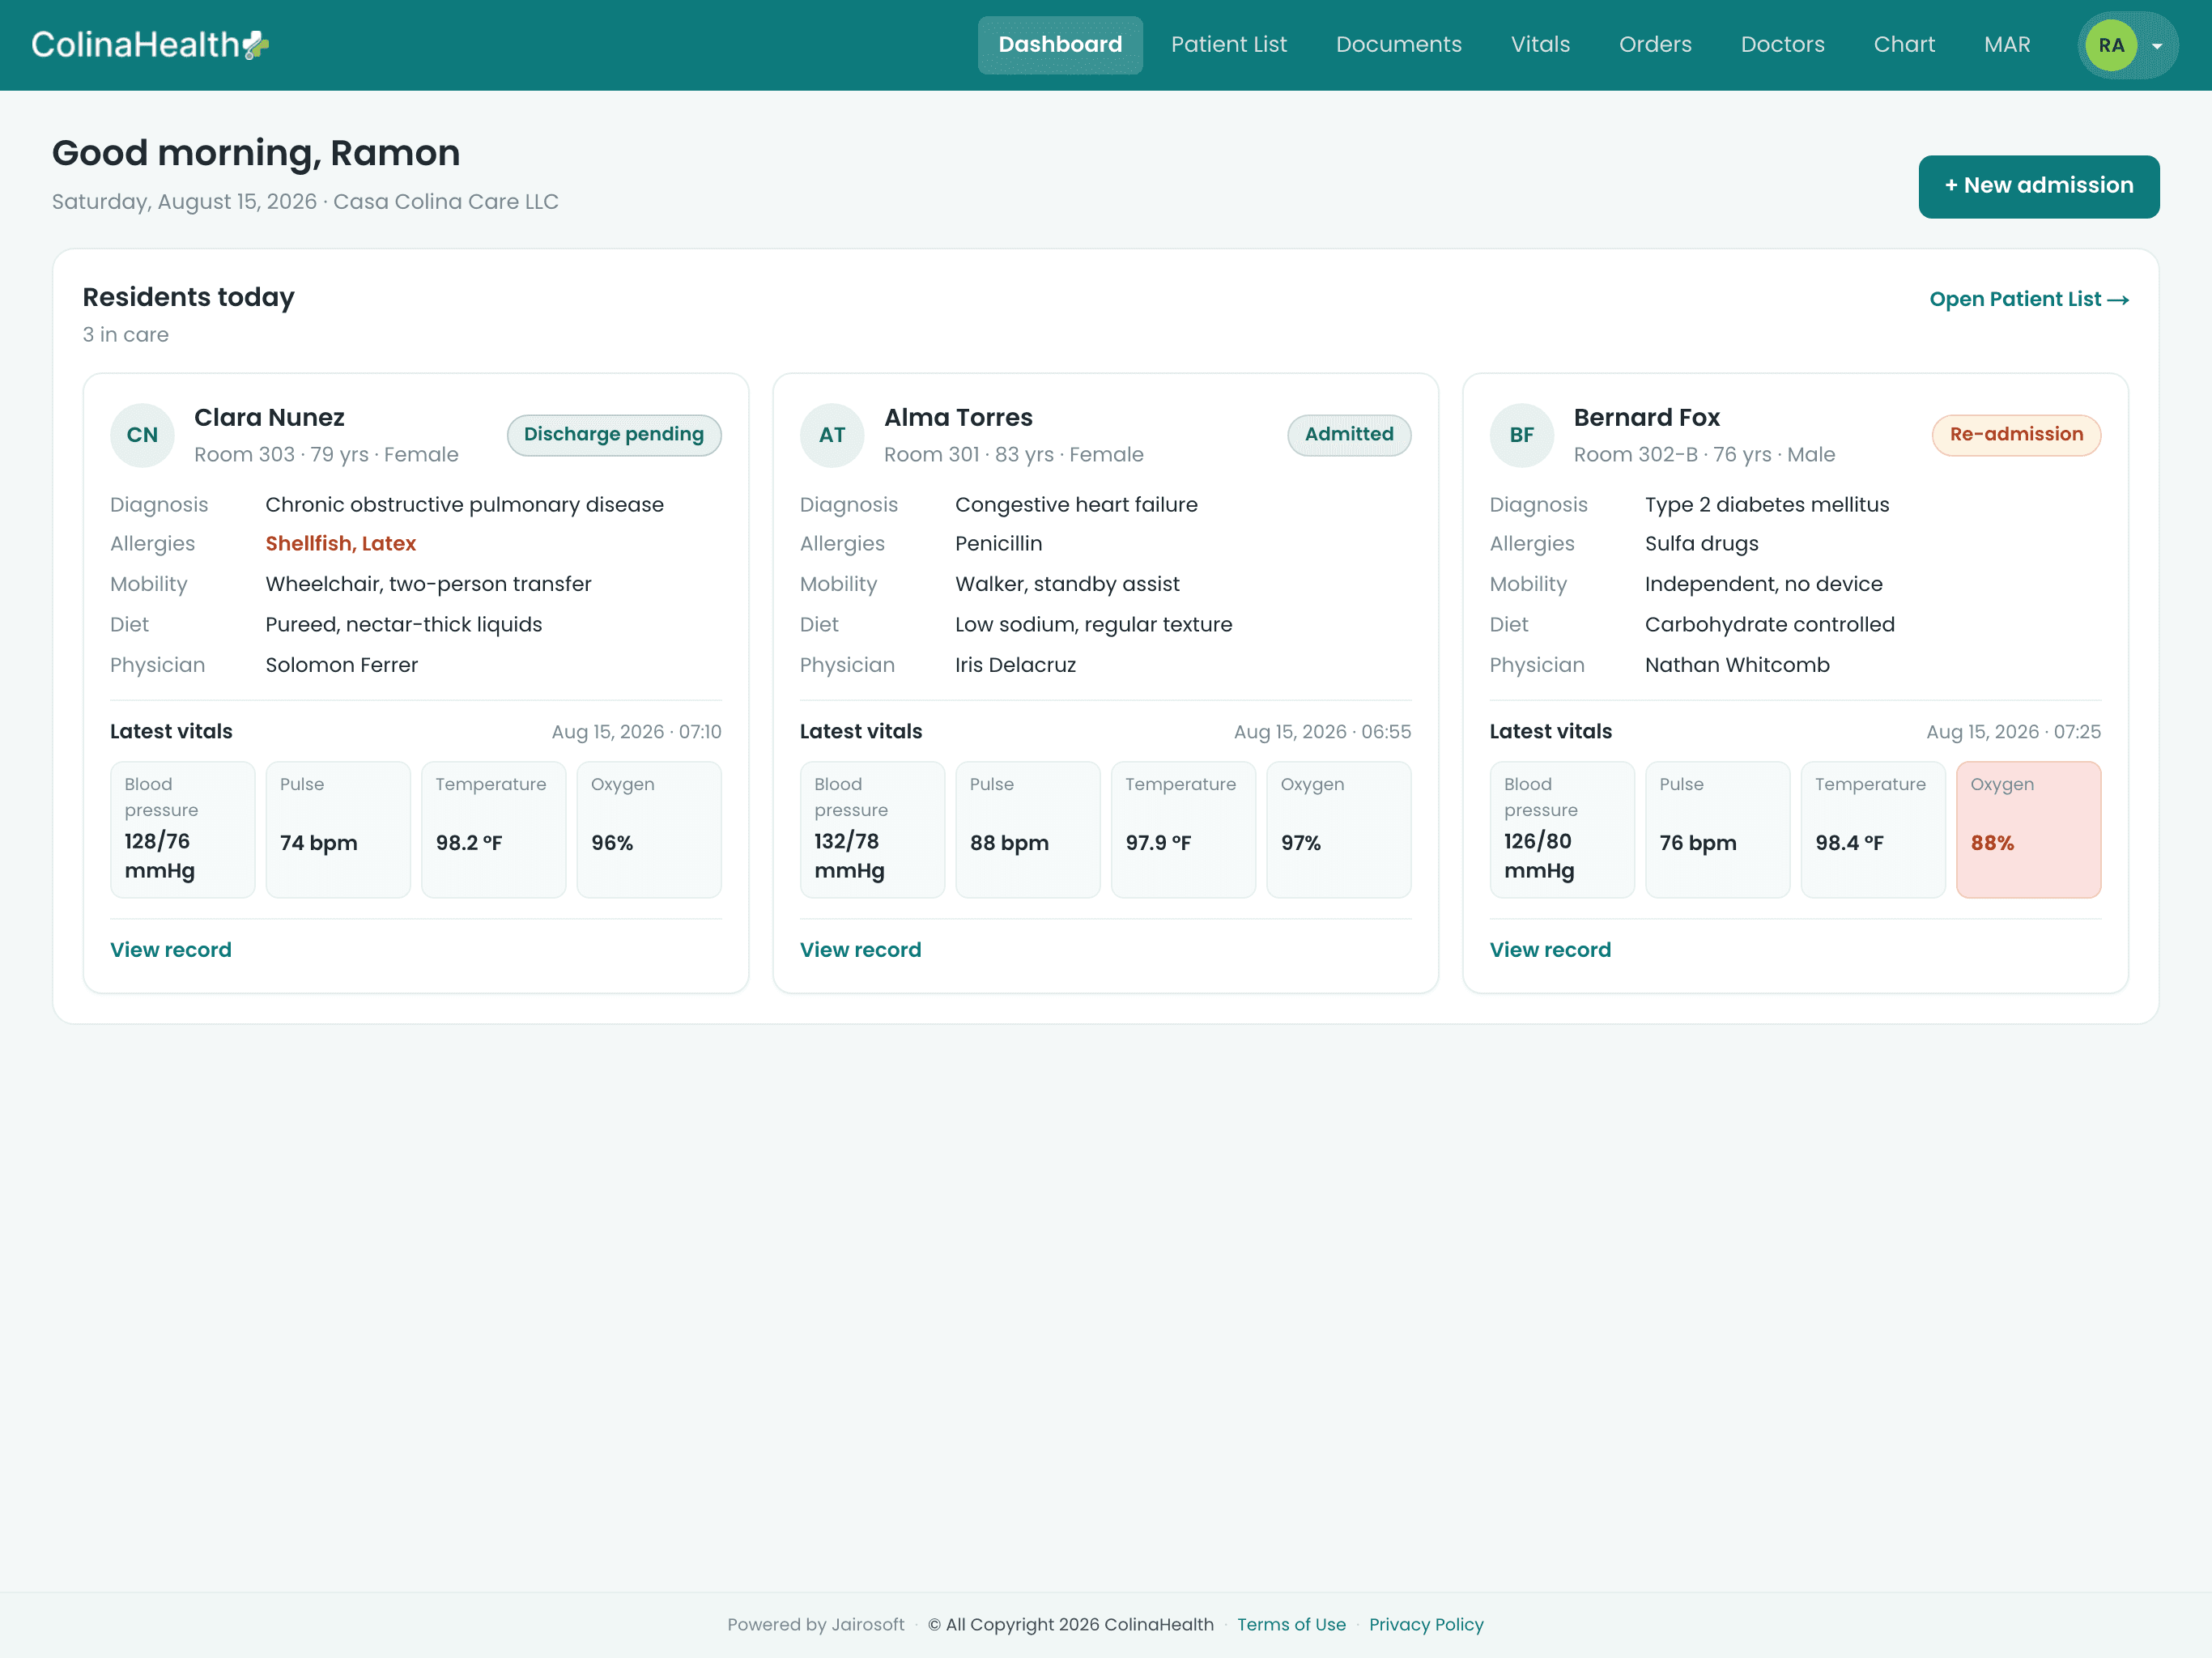Image resolution: width=2212 pixels, height=1658 pixels.
Task: Click the Re-admission status badge
Action: 2016,435
